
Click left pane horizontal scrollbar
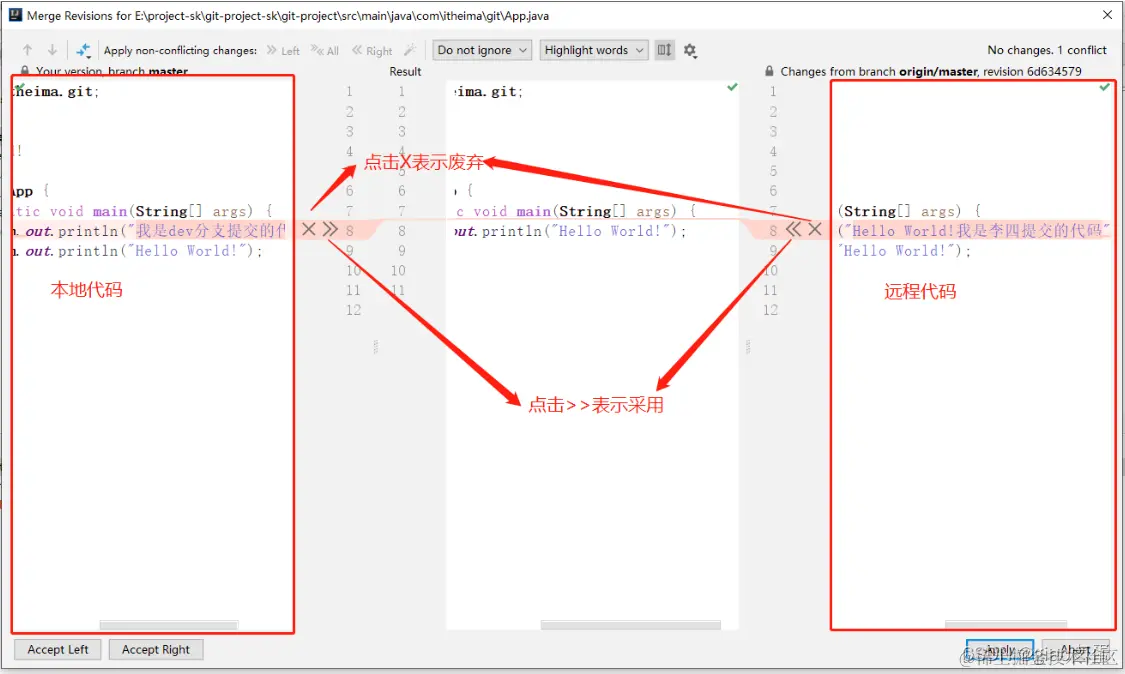(169, 625)
